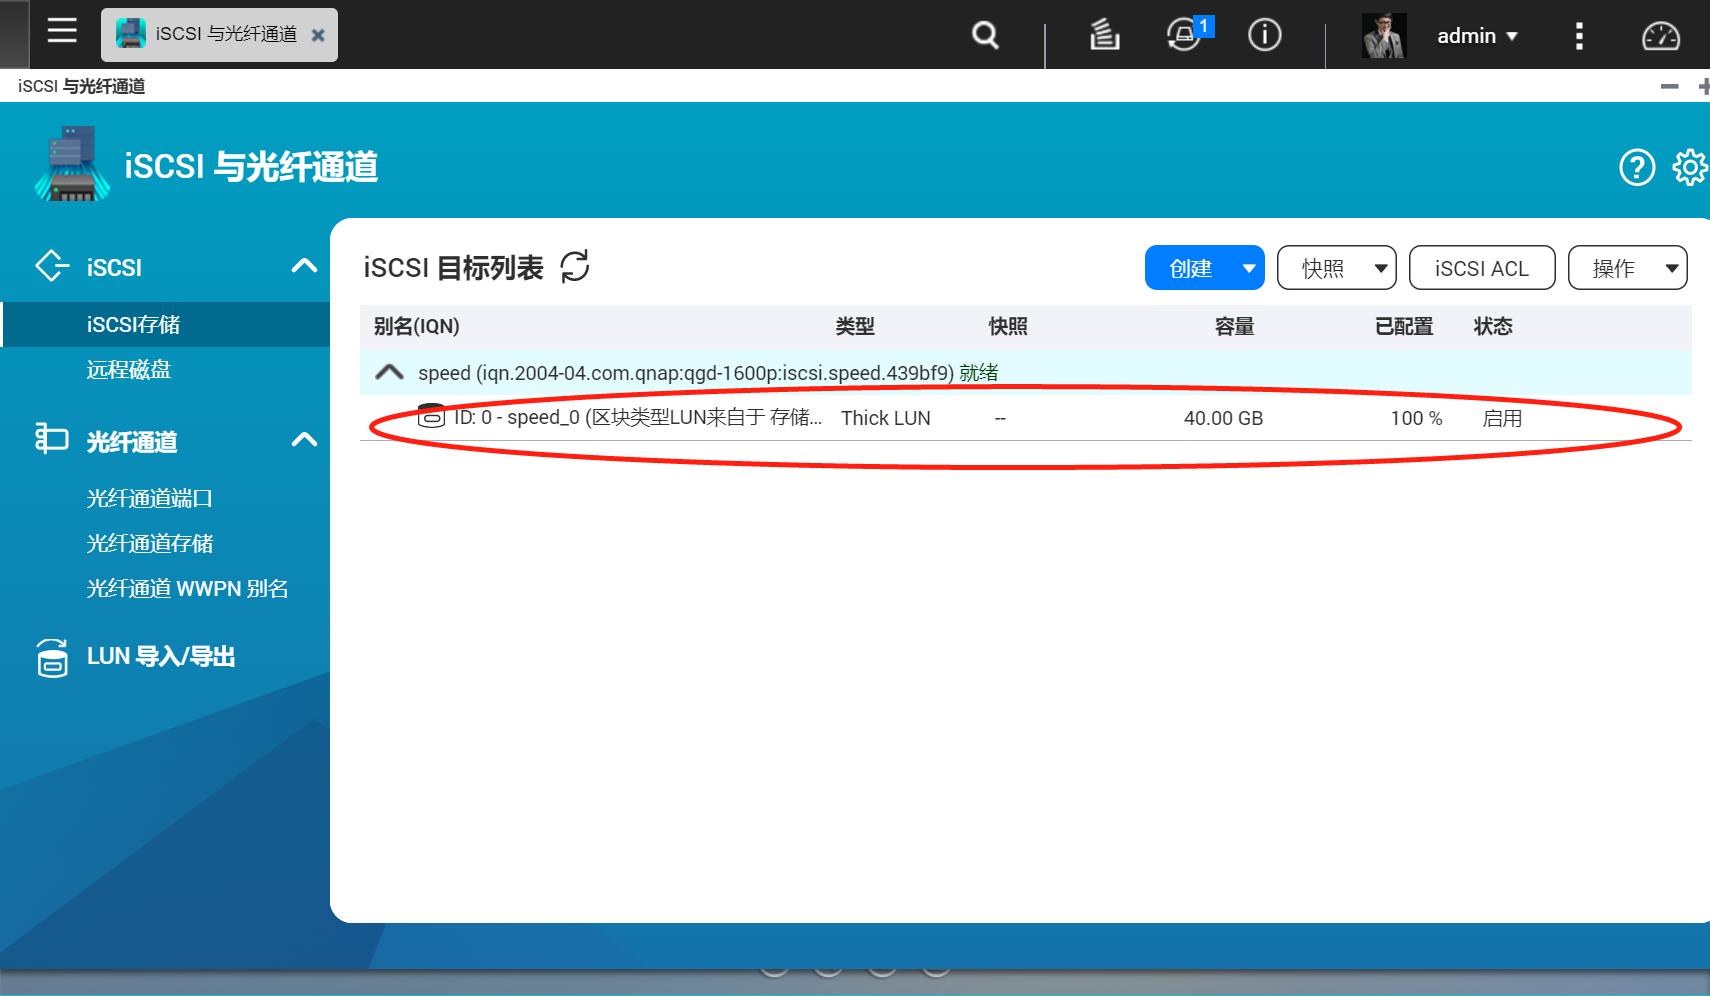The image size is (1710, 996).
Task: Open the 创建 dropdown arrow
Action: pos(1250,267)
